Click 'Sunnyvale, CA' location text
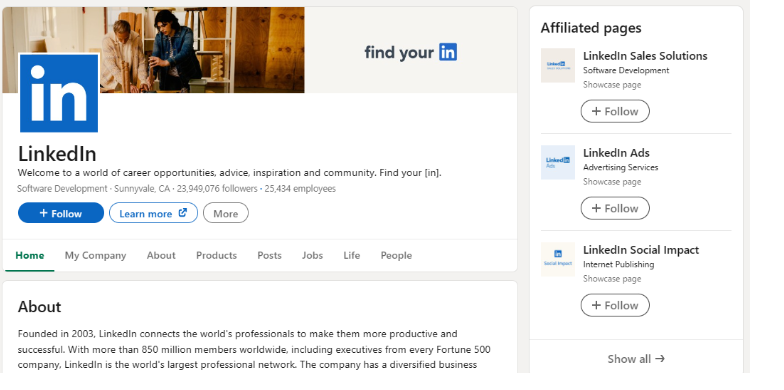 [x=142, y=188]
